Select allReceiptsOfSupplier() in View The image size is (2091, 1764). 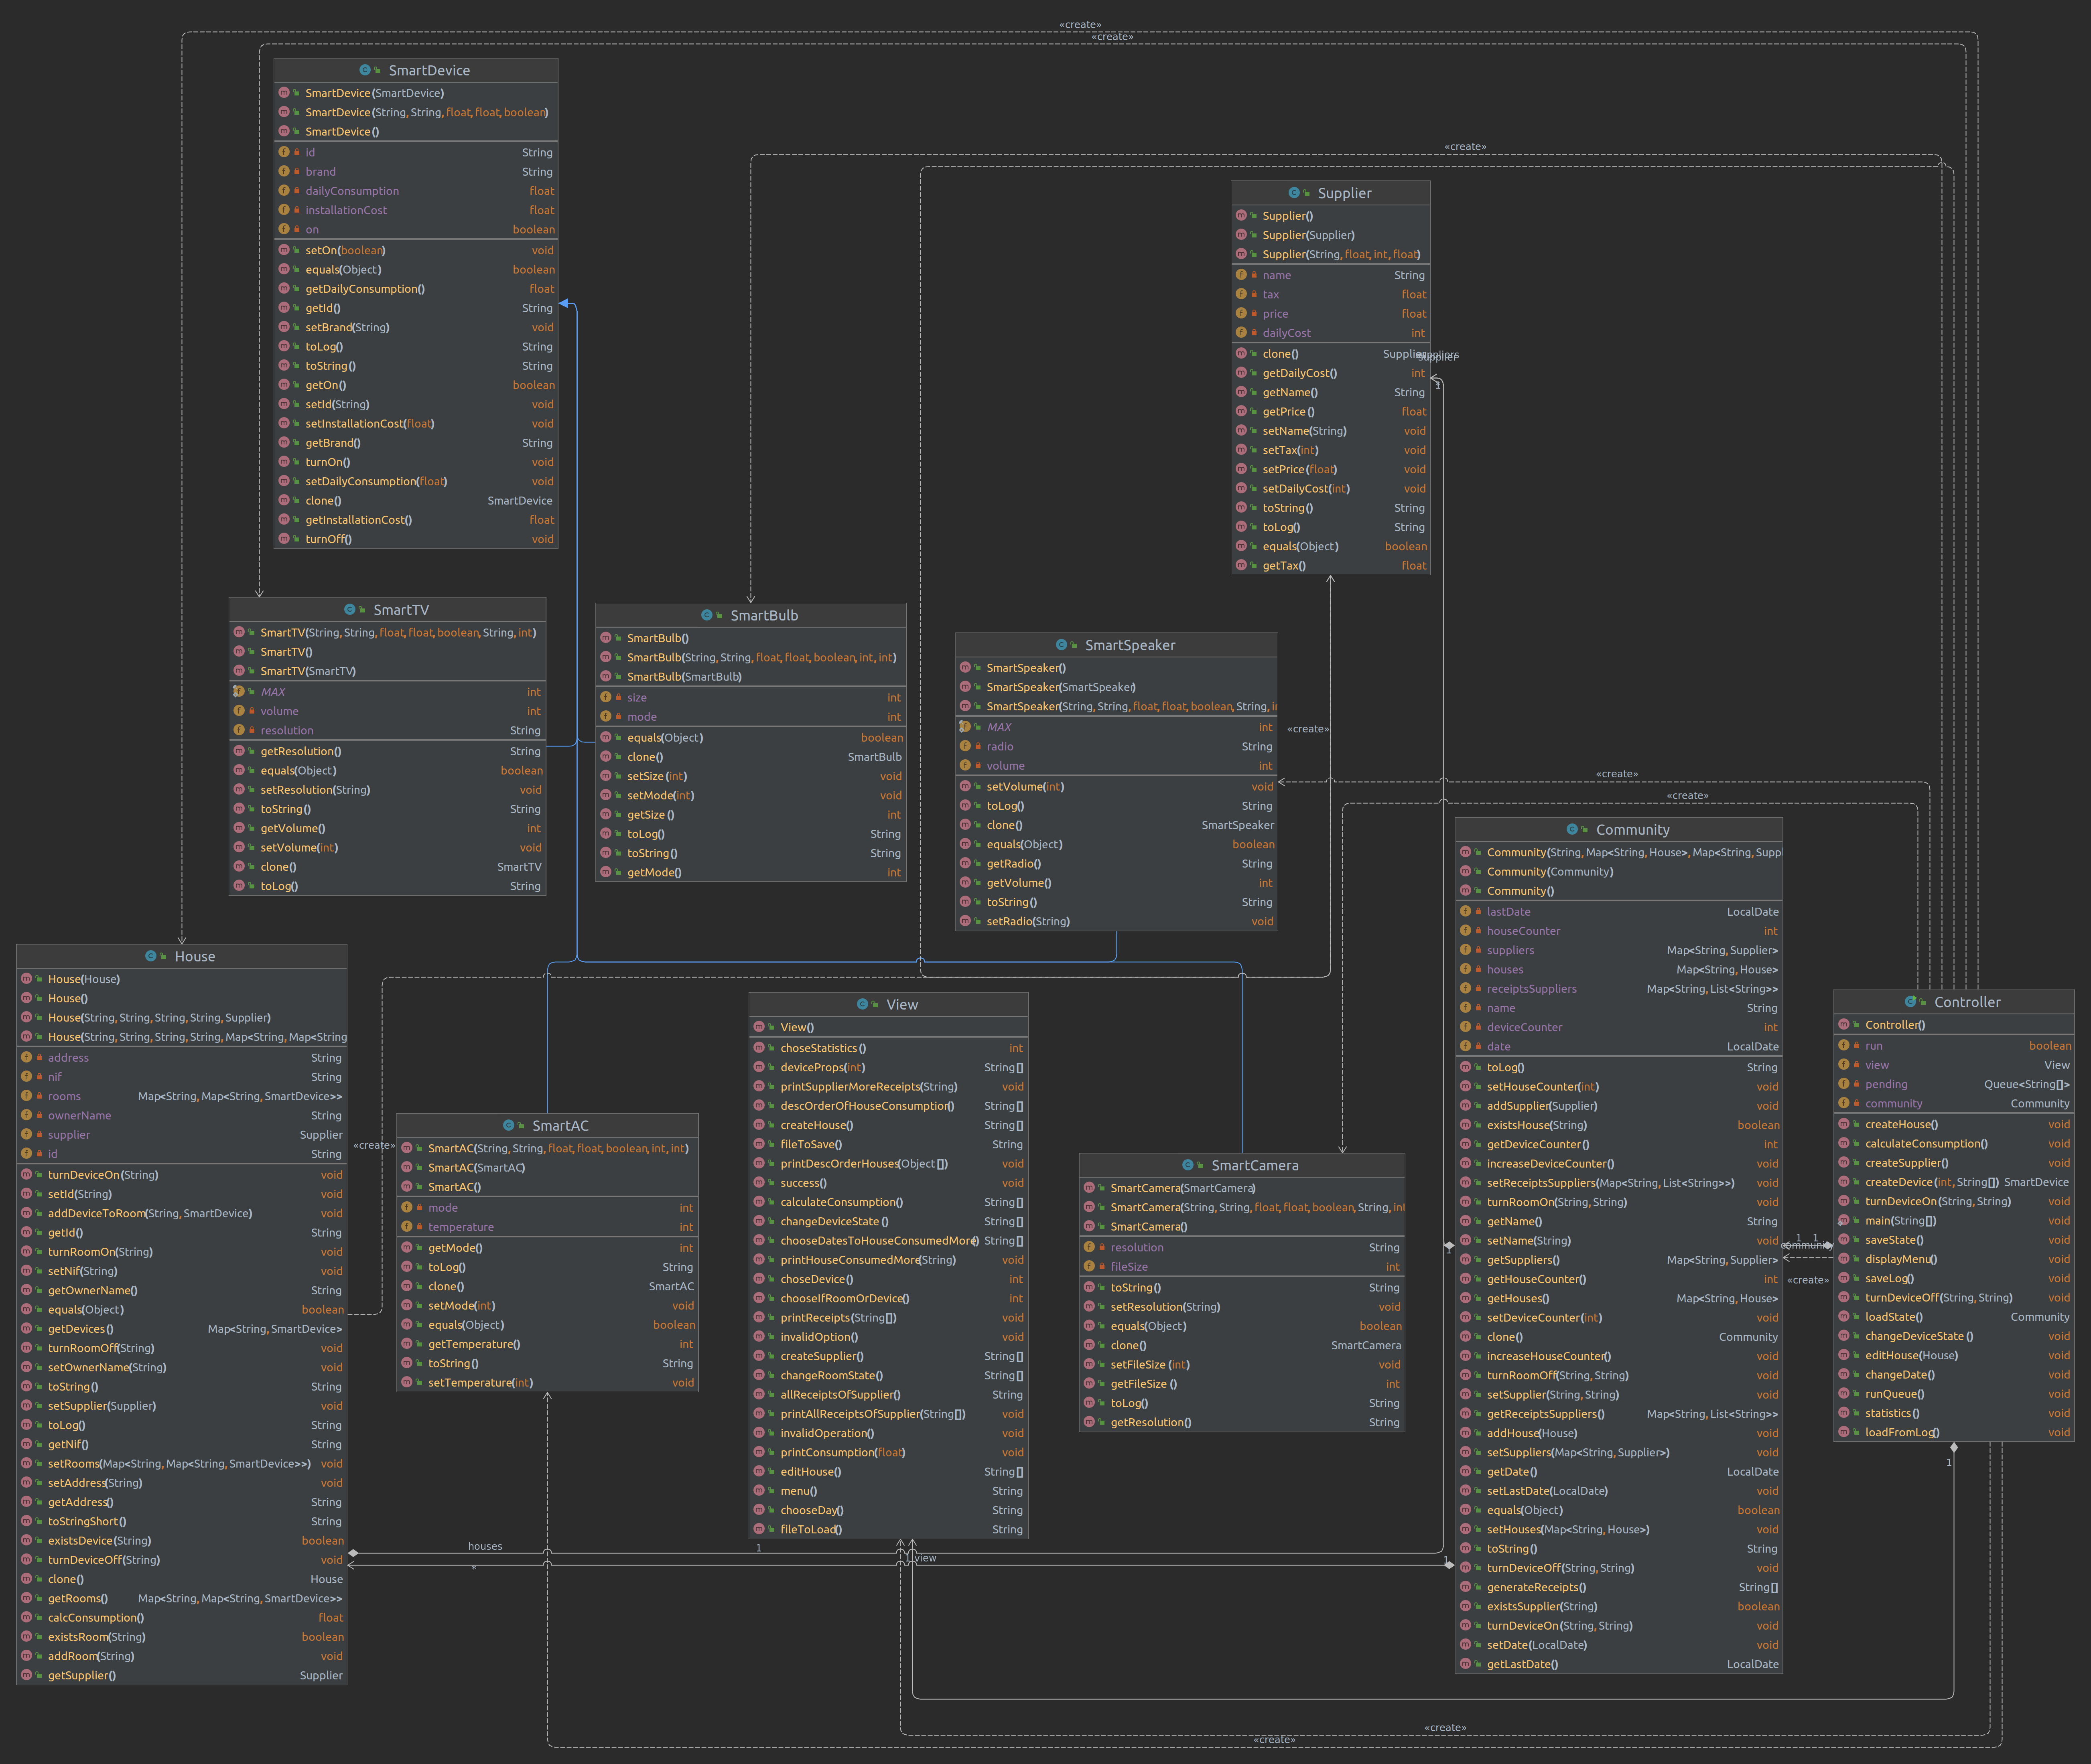tap(840, 1394)
